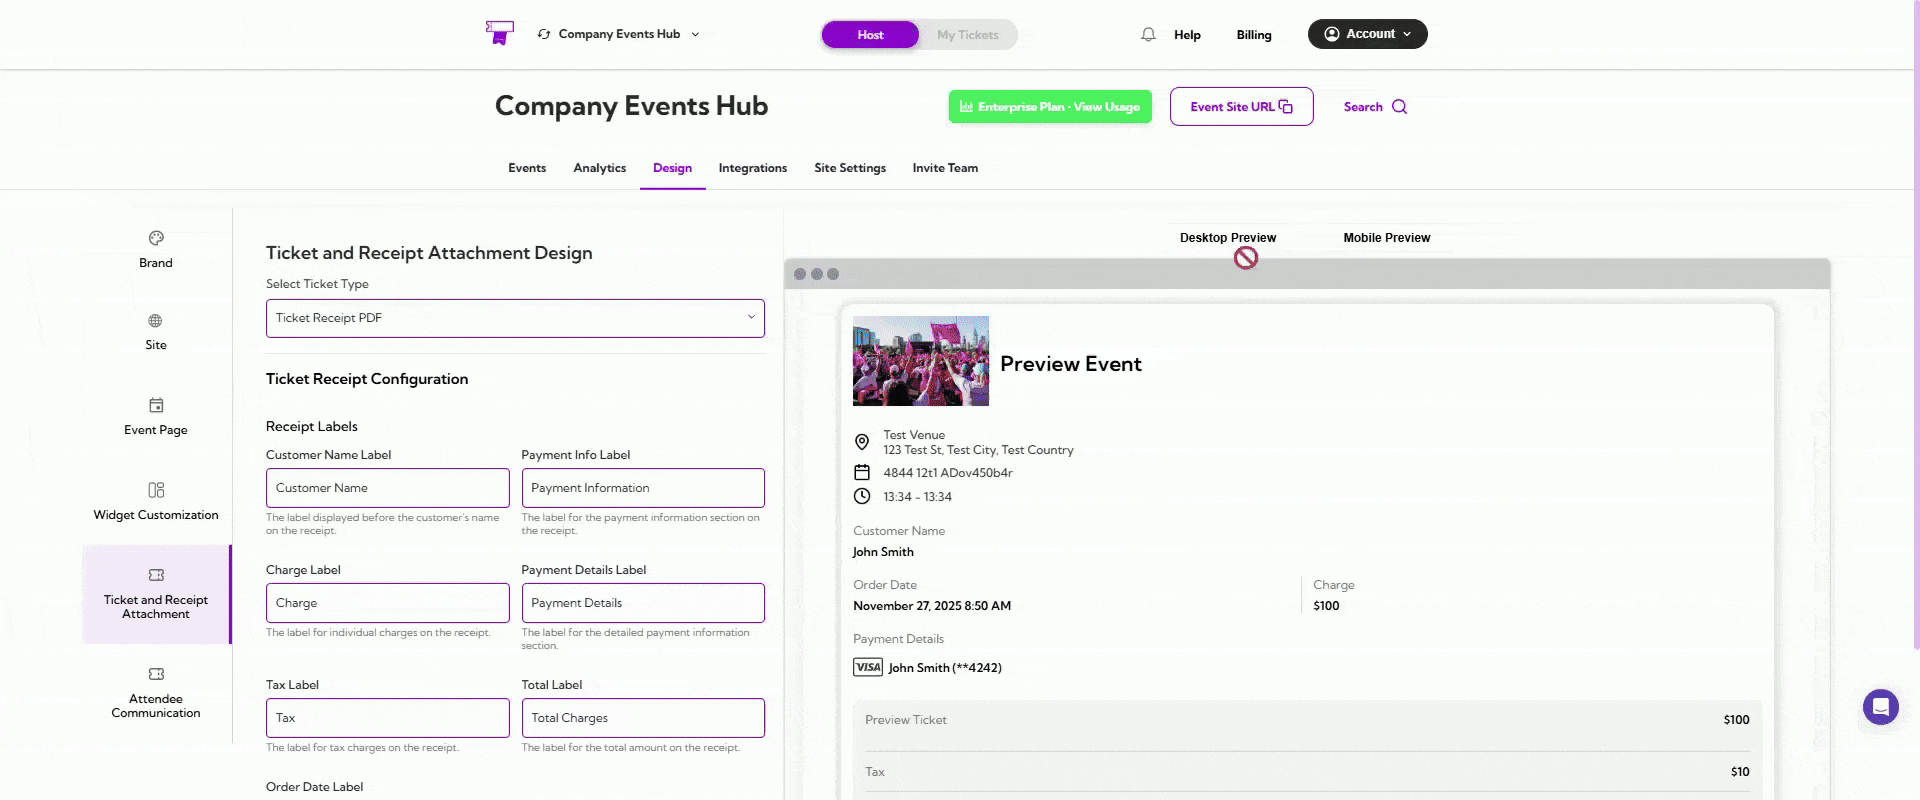The image size is (1920, 800).
Task: Open the chat support bubble
Action: tap(1880, 707)
